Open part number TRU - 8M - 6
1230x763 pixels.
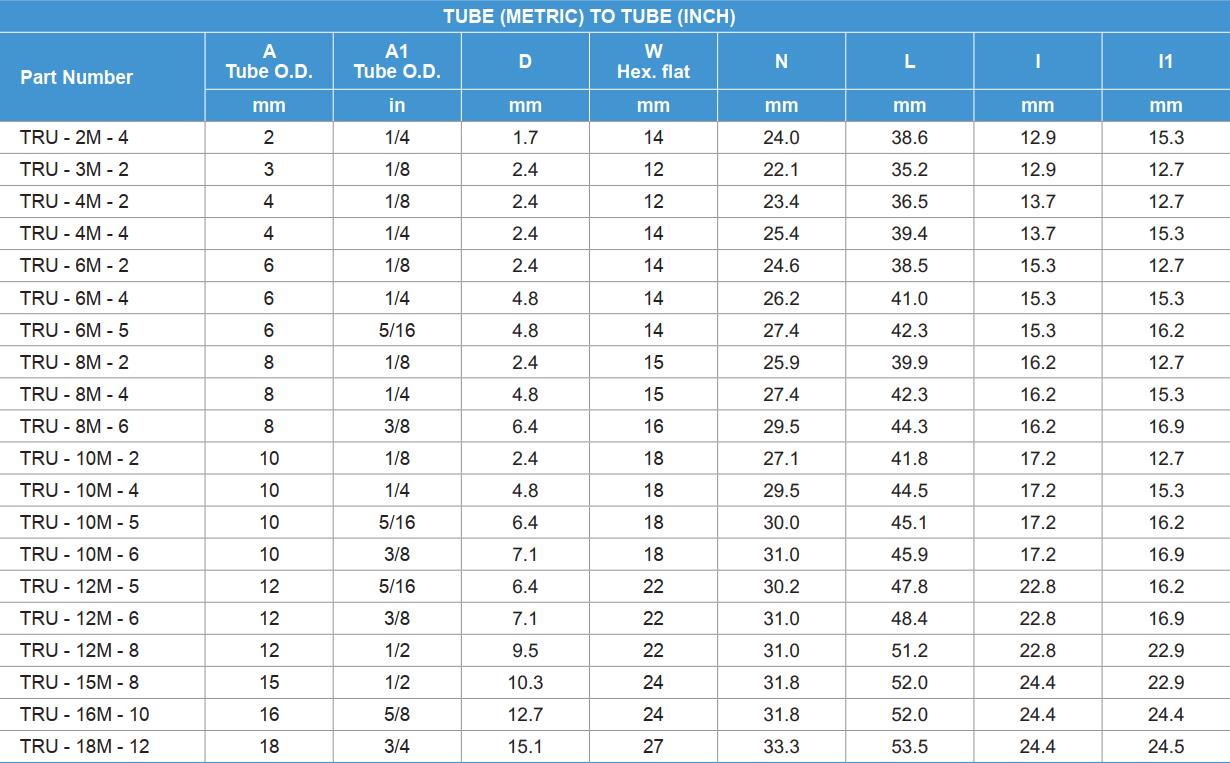(74, 426)
